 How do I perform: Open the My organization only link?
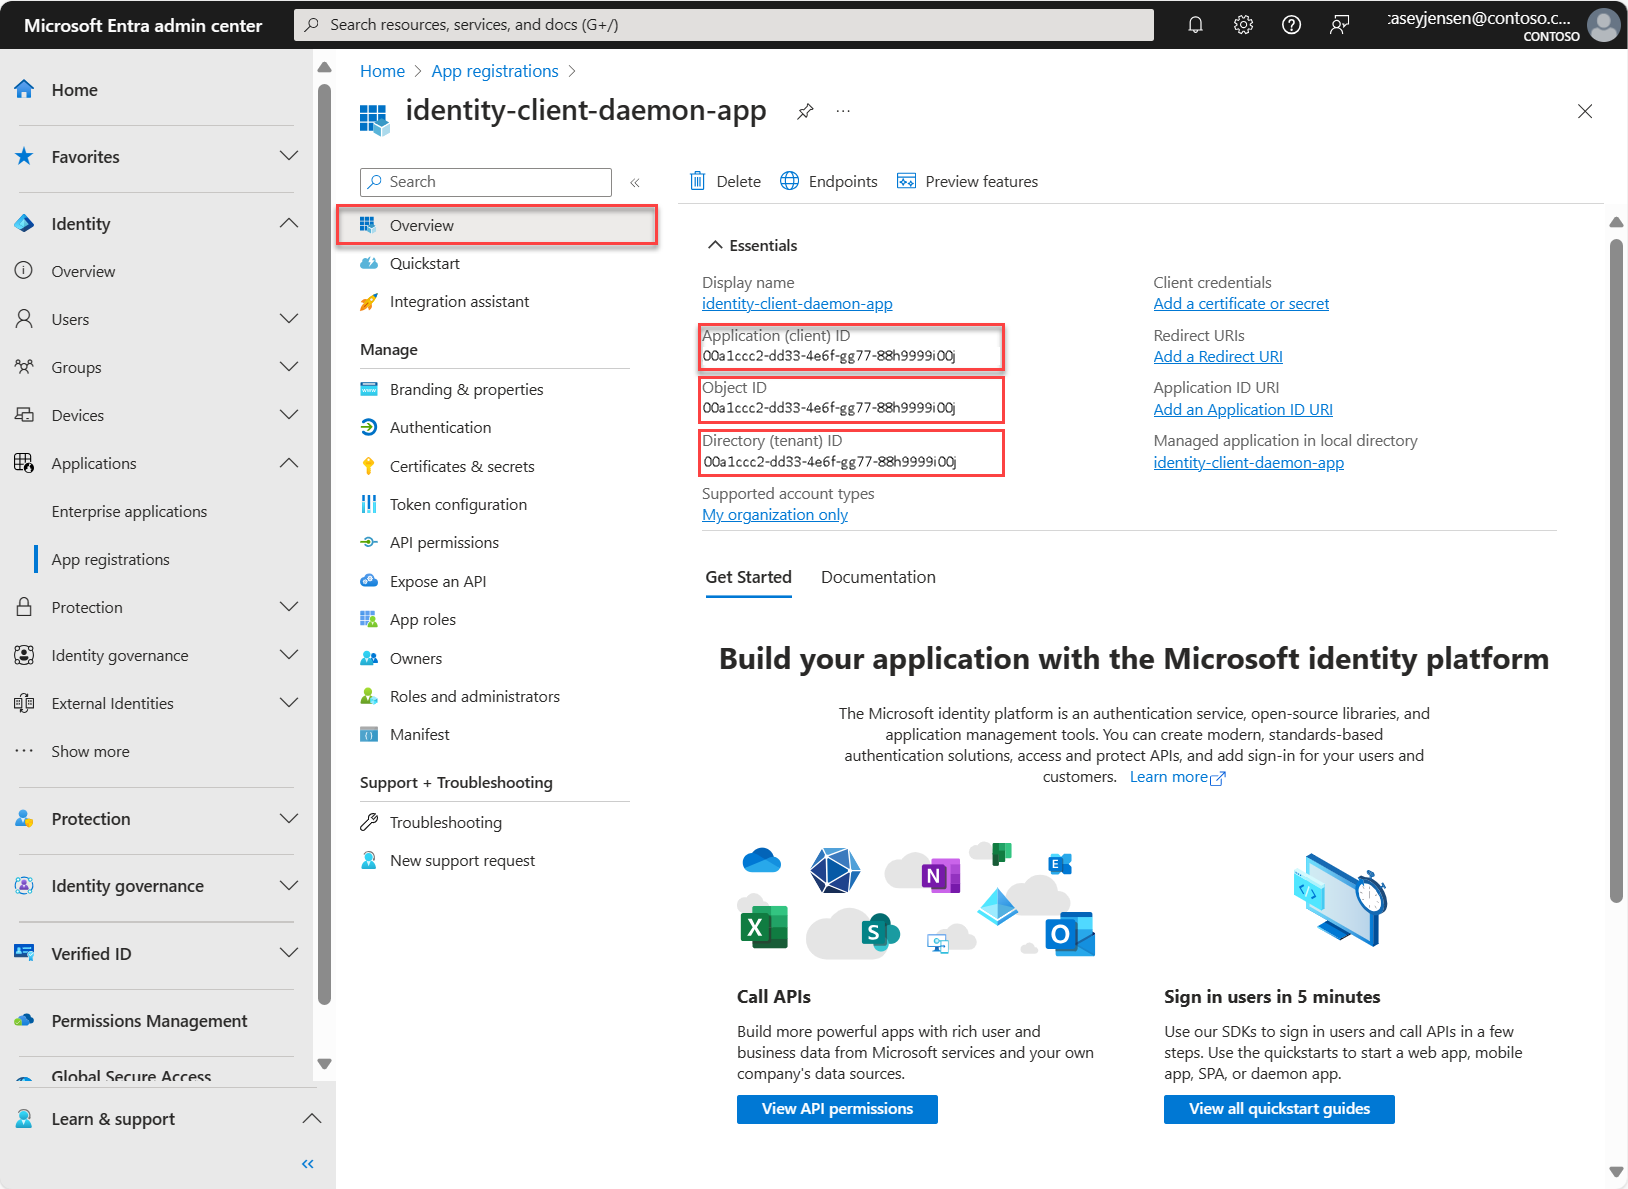[x=775, y=515]
